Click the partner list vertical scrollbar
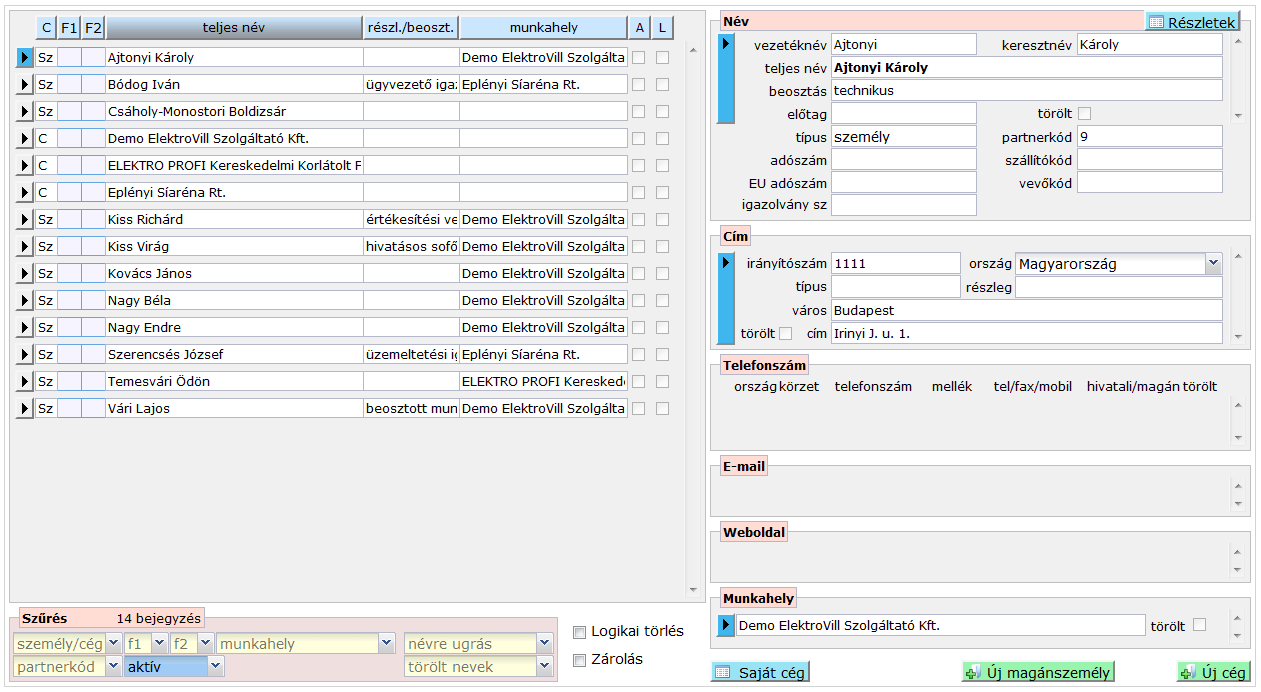This screenshot has width=1261, height=692. (692, 318)
